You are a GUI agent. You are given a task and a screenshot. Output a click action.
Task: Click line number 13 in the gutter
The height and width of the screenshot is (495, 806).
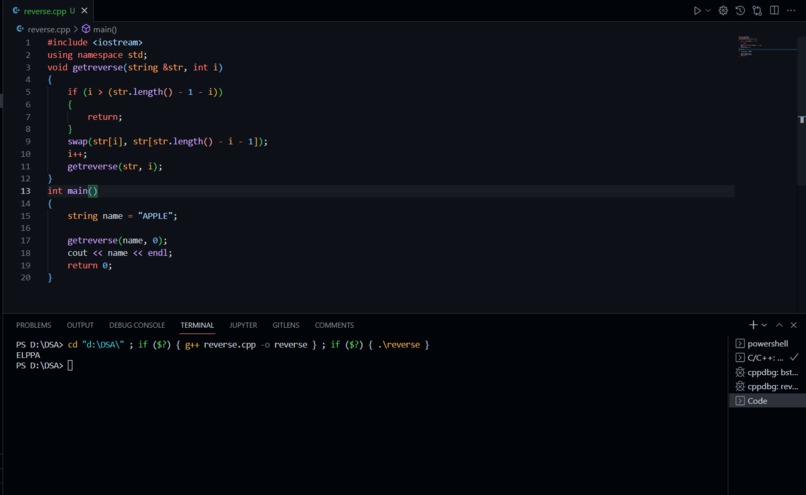coord(25,191)
